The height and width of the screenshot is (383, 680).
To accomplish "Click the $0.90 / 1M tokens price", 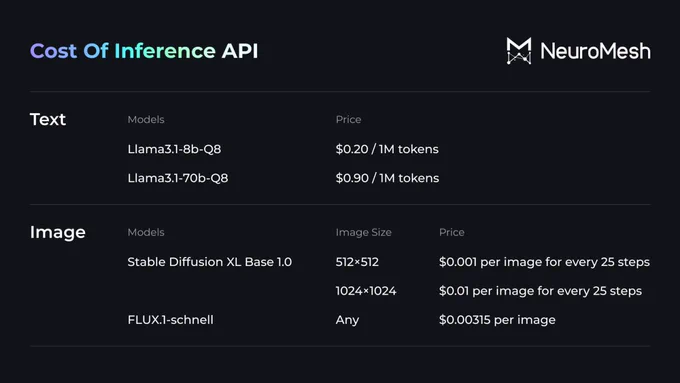I will 387,178.
